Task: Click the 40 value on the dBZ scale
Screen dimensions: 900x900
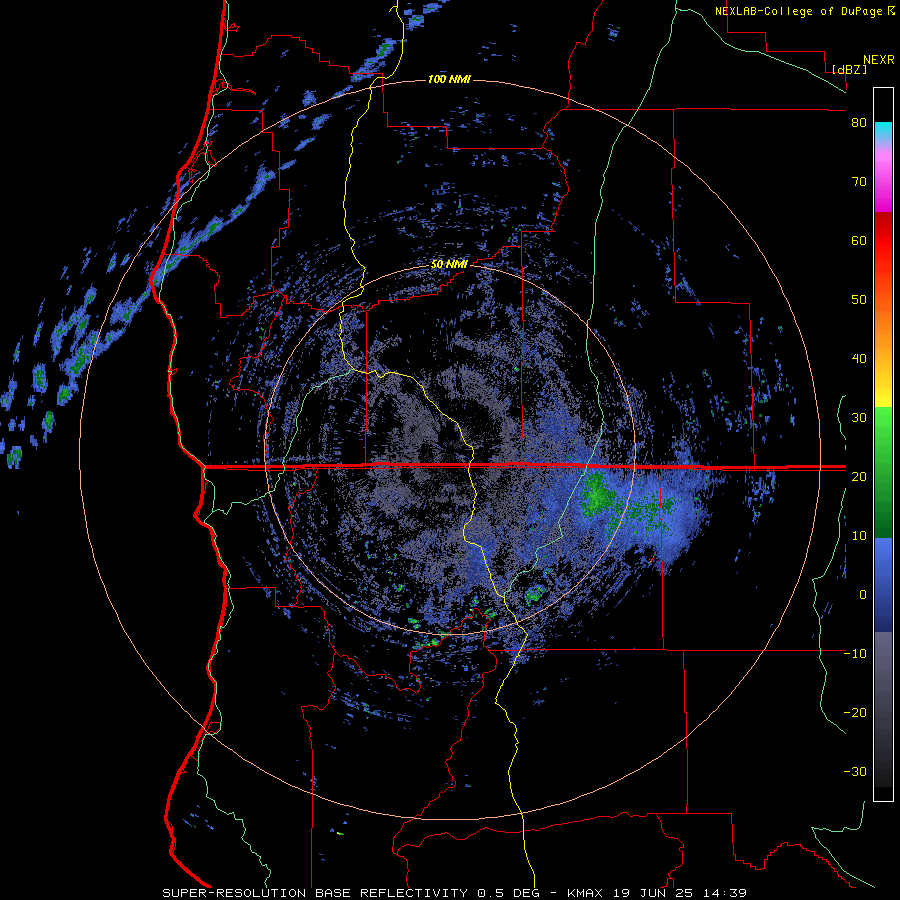Action: click(x=859, y=359)
